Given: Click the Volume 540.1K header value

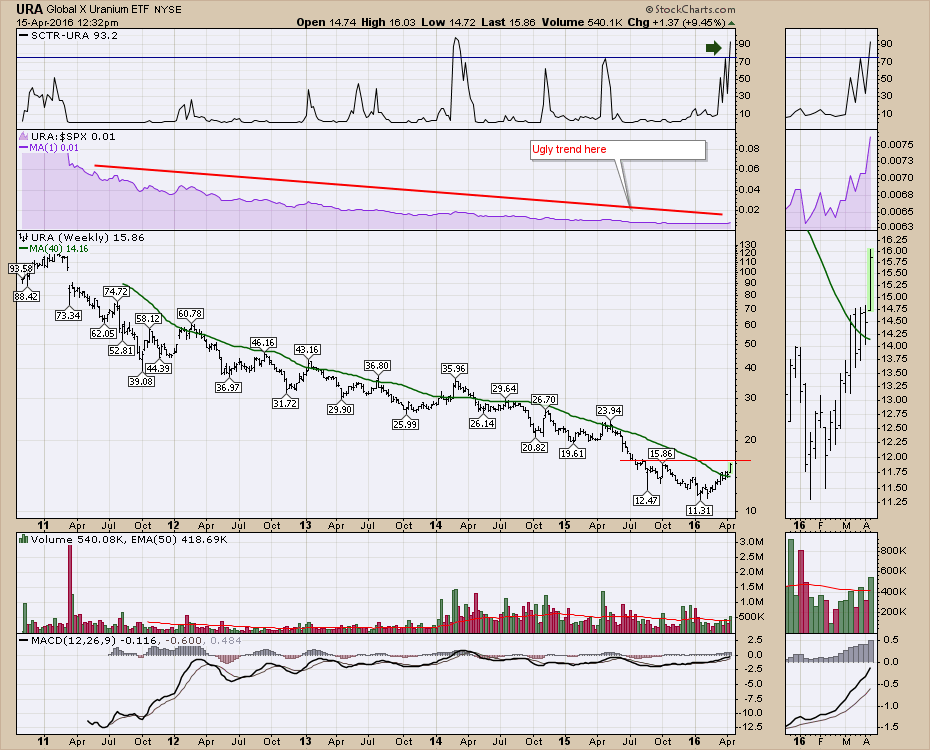Looking at the screenshot, I should (x=581, y=23).
